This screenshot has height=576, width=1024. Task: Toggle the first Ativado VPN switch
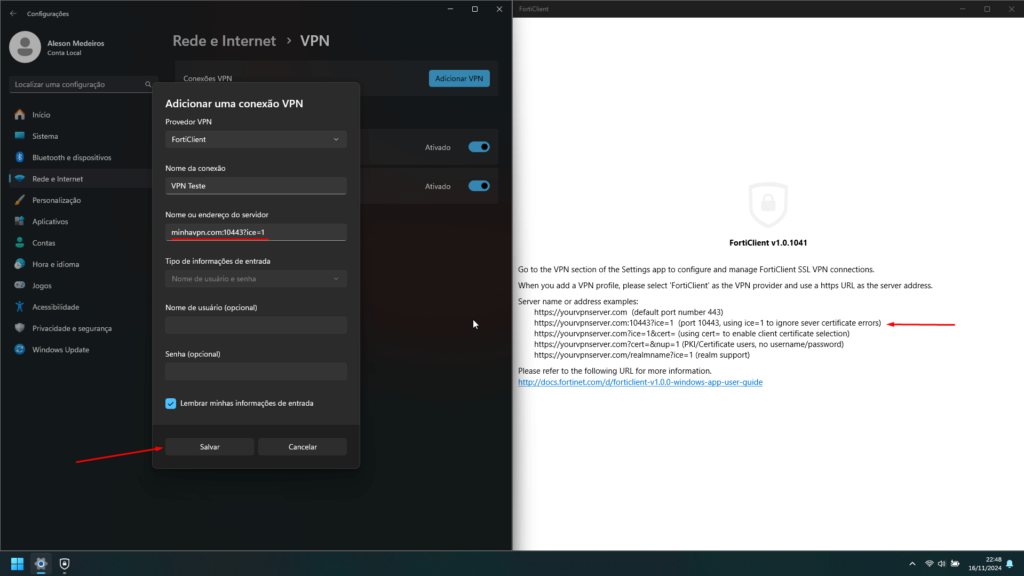(479, 147)
